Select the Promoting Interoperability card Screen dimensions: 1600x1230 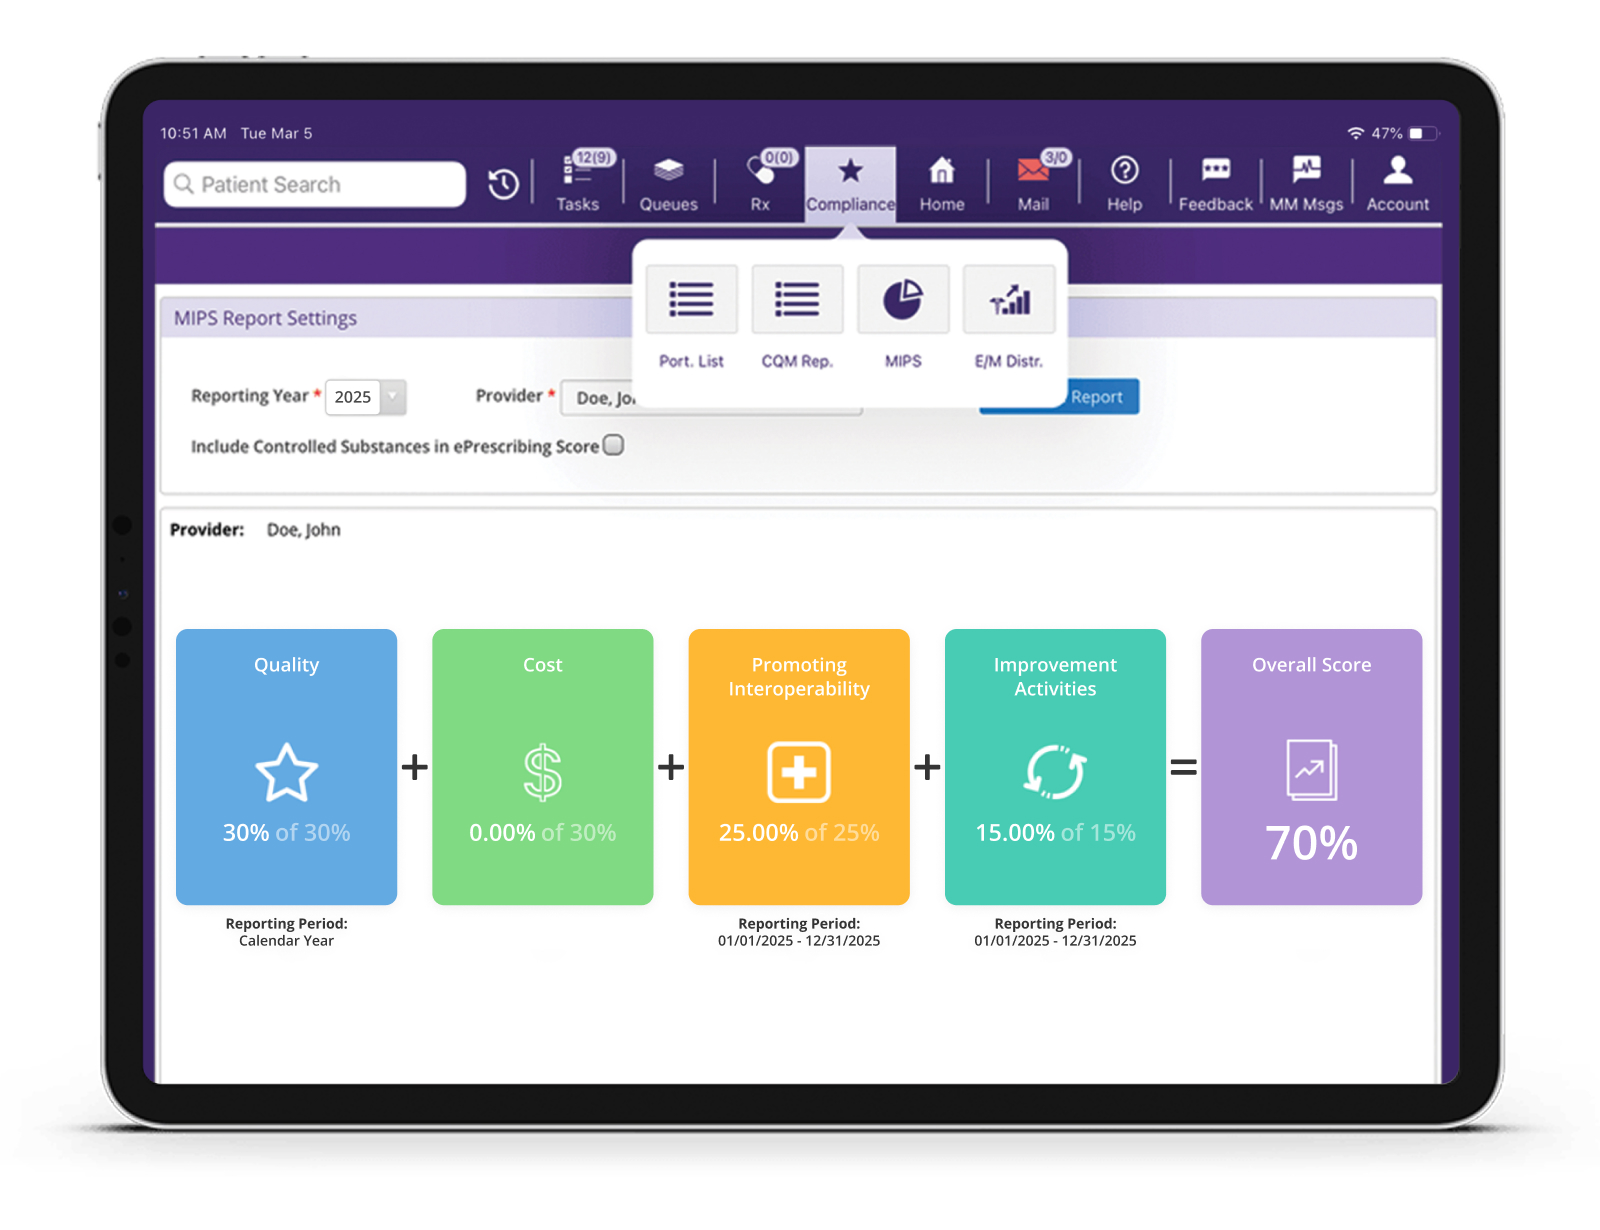click(x=799, y=767)
